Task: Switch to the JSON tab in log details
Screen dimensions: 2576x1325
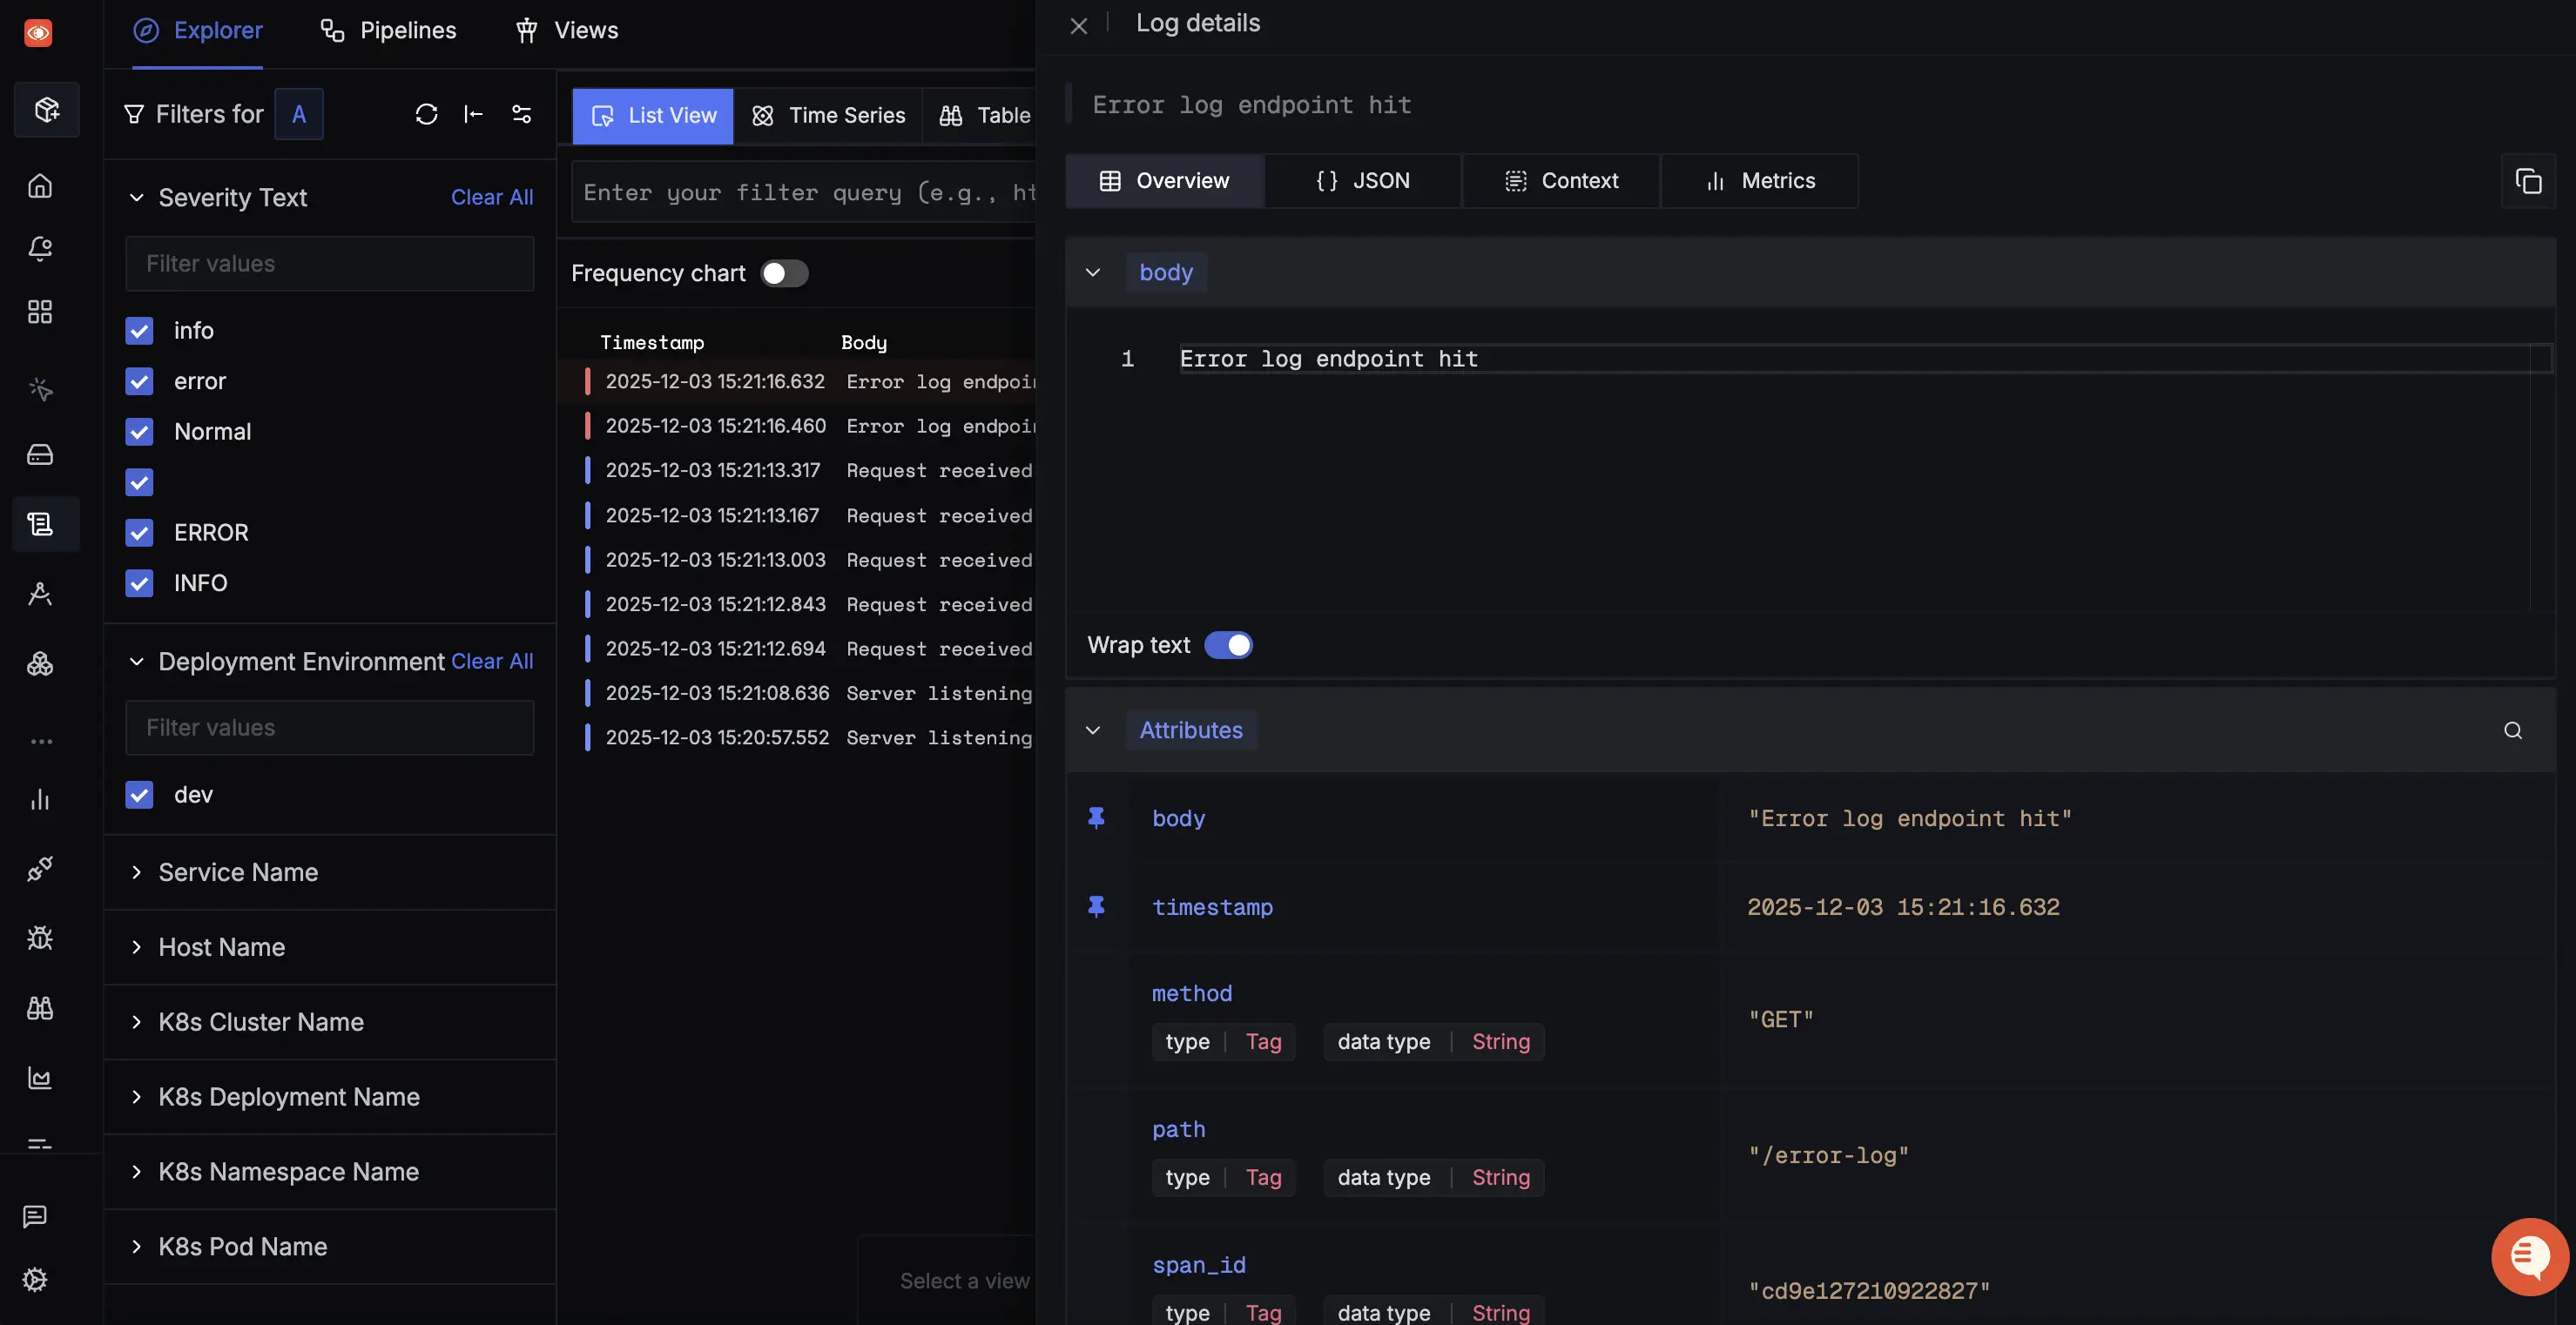Action: [1363, 181]
